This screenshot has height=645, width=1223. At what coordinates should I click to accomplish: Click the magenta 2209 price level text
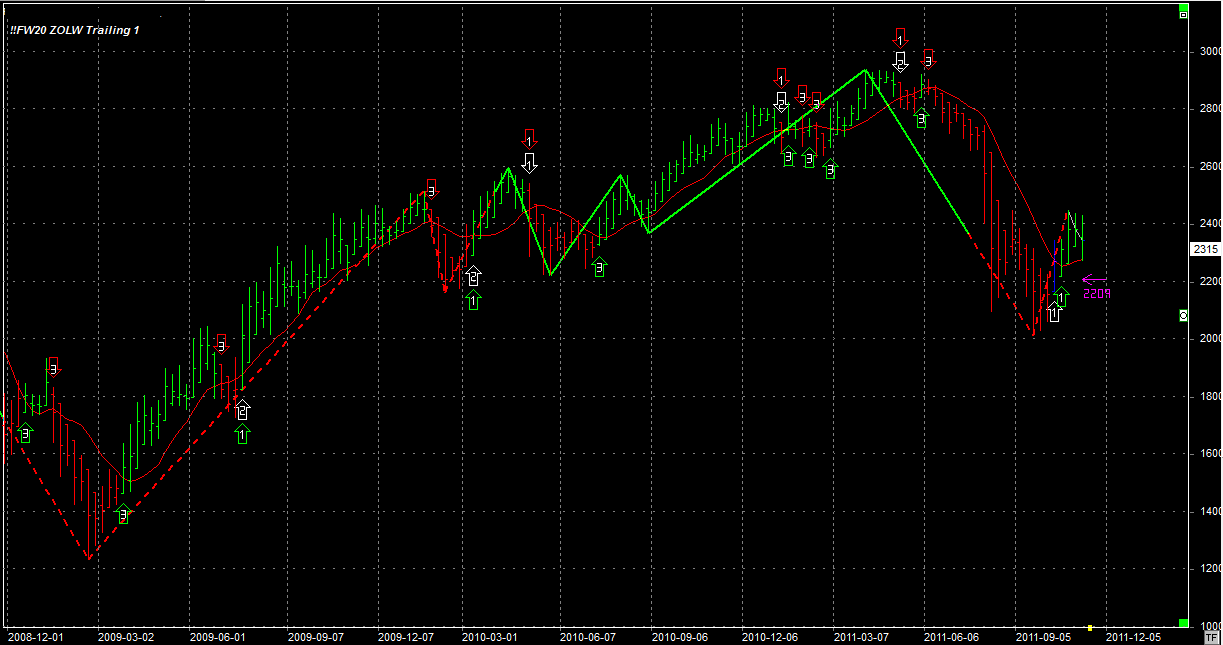pyautogui.click(x=1096, y=294)
